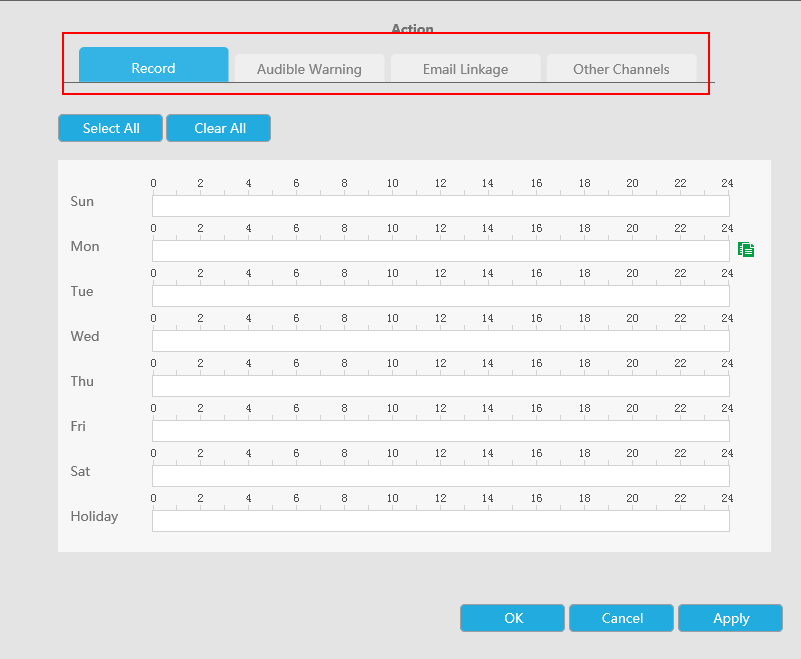Confirm with the OK button

[513, 618]
